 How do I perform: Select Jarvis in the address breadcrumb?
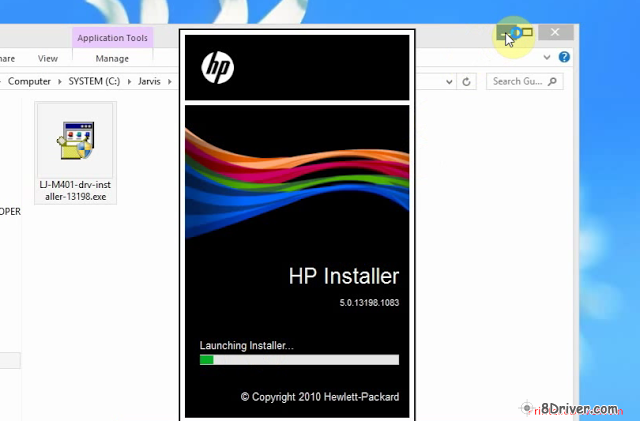tap(149, 81)
